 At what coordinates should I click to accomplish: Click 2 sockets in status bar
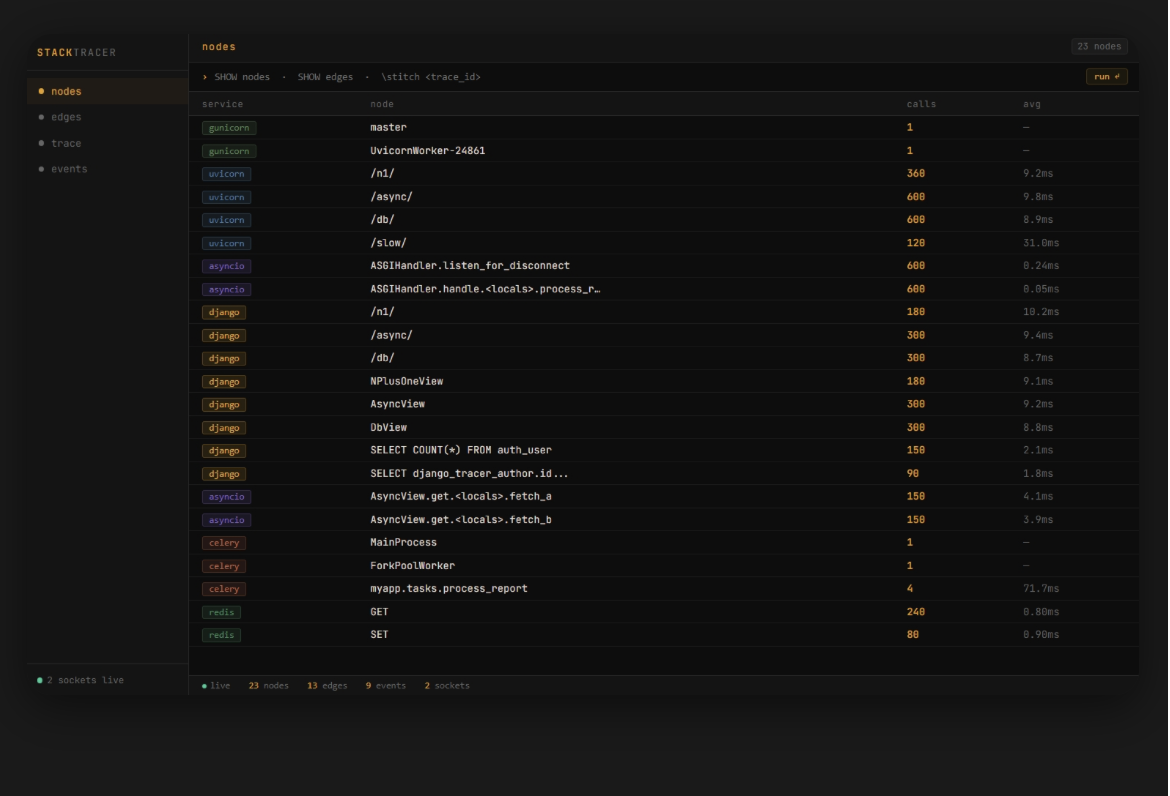coord(447,686)
